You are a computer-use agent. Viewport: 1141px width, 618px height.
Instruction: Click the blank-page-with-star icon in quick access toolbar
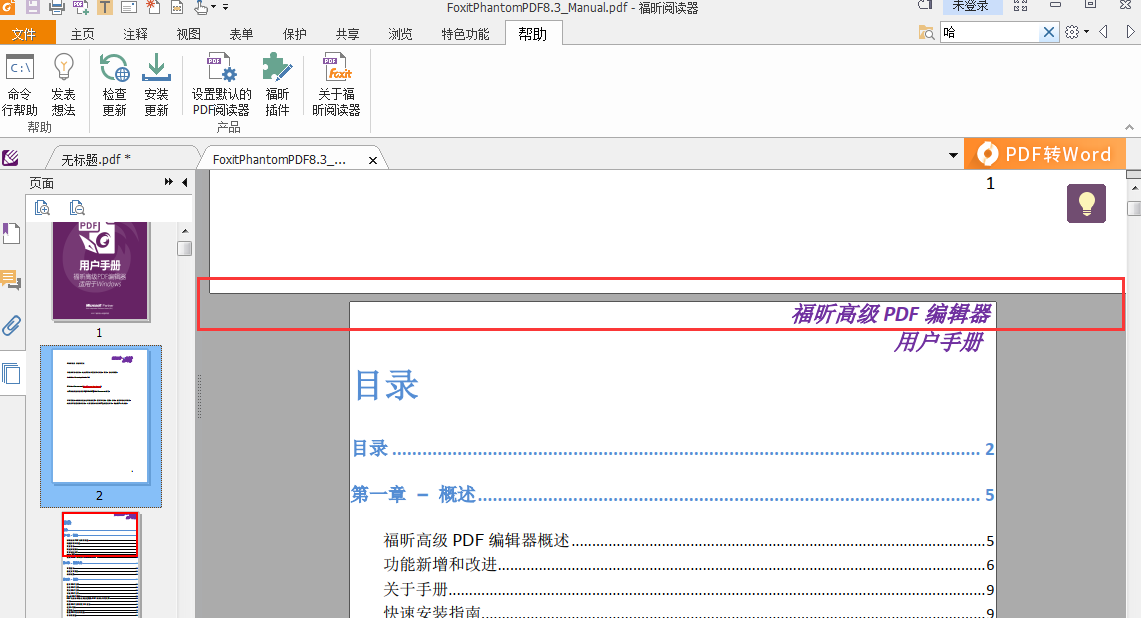[x=153, y=7]
